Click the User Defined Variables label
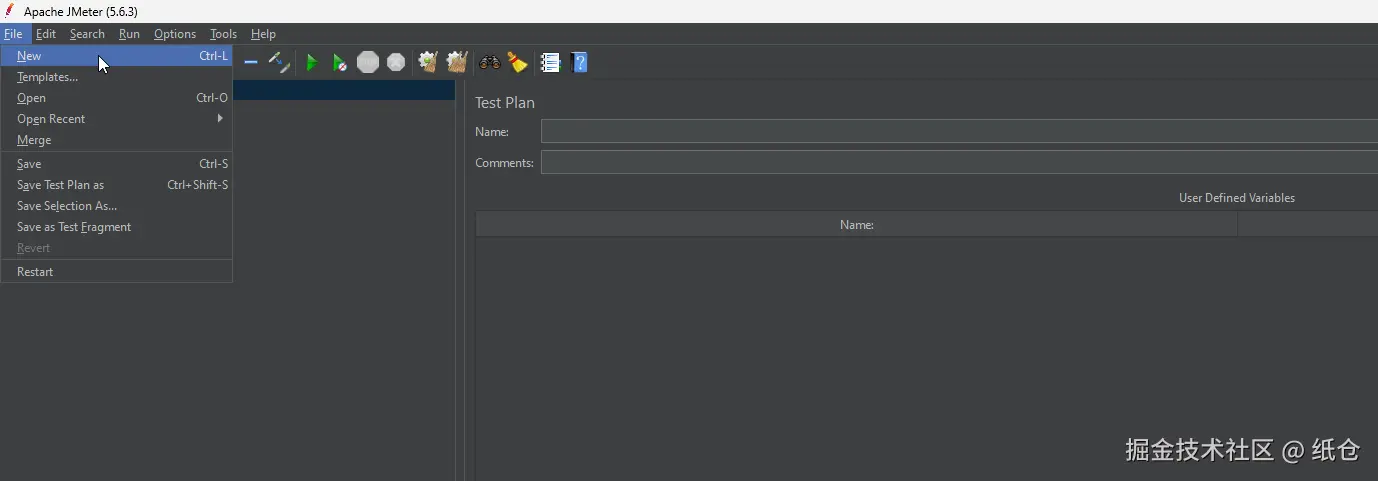Viewport: 1378px width, 481px height. click(1237, 198)
